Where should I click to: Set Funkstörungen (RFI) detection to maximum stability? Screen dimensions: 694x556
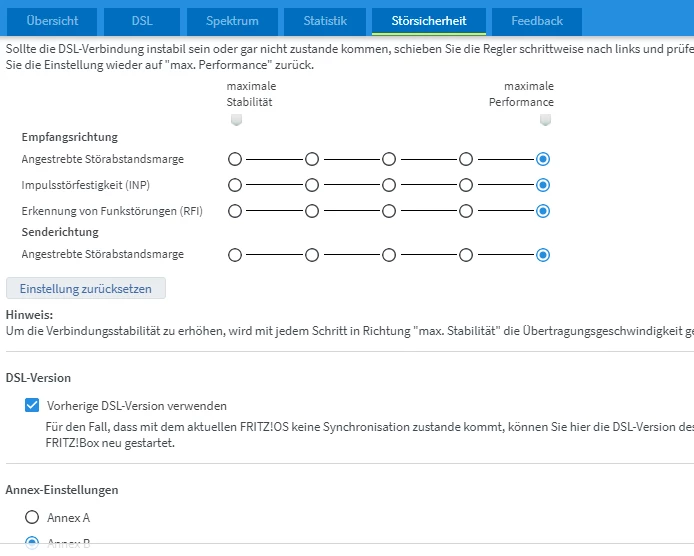coord(235,211)
